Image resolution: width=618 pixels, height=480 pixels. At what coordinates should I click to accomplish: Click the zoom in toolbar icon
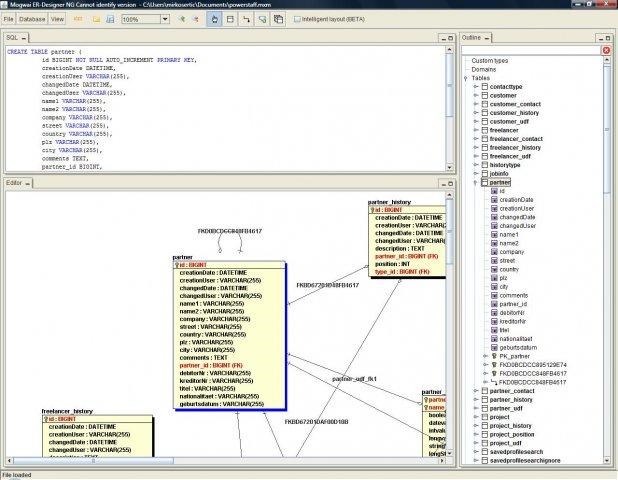(181, 19)
